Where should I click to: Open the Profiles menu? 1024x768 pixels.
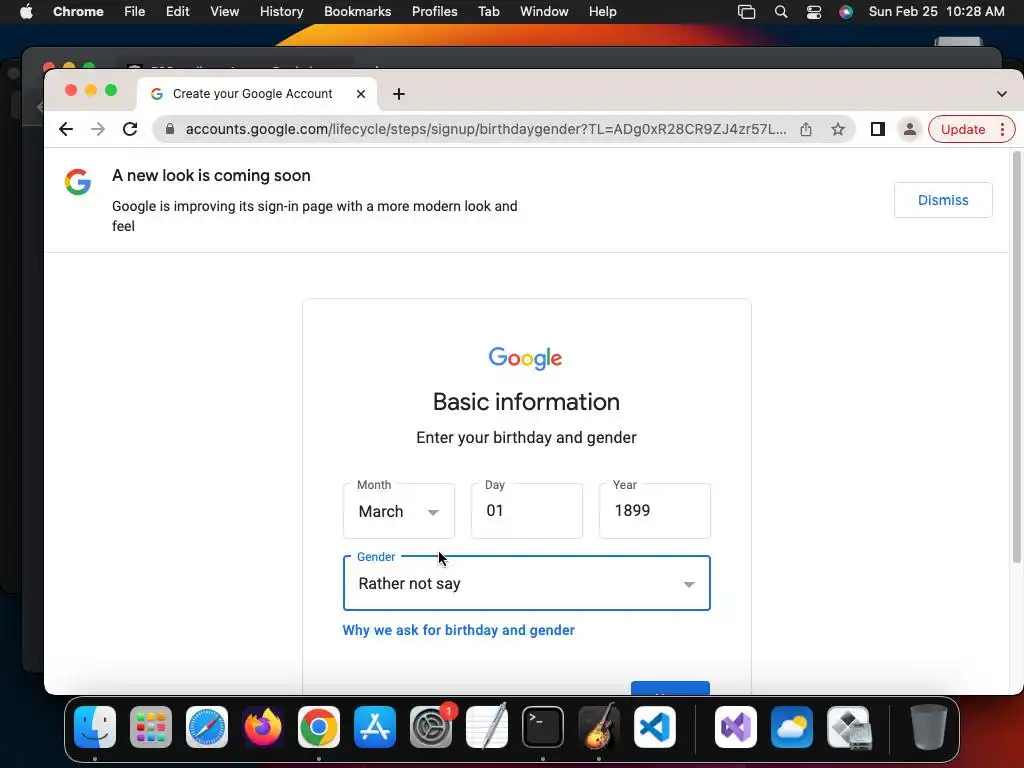pos(434,12)
